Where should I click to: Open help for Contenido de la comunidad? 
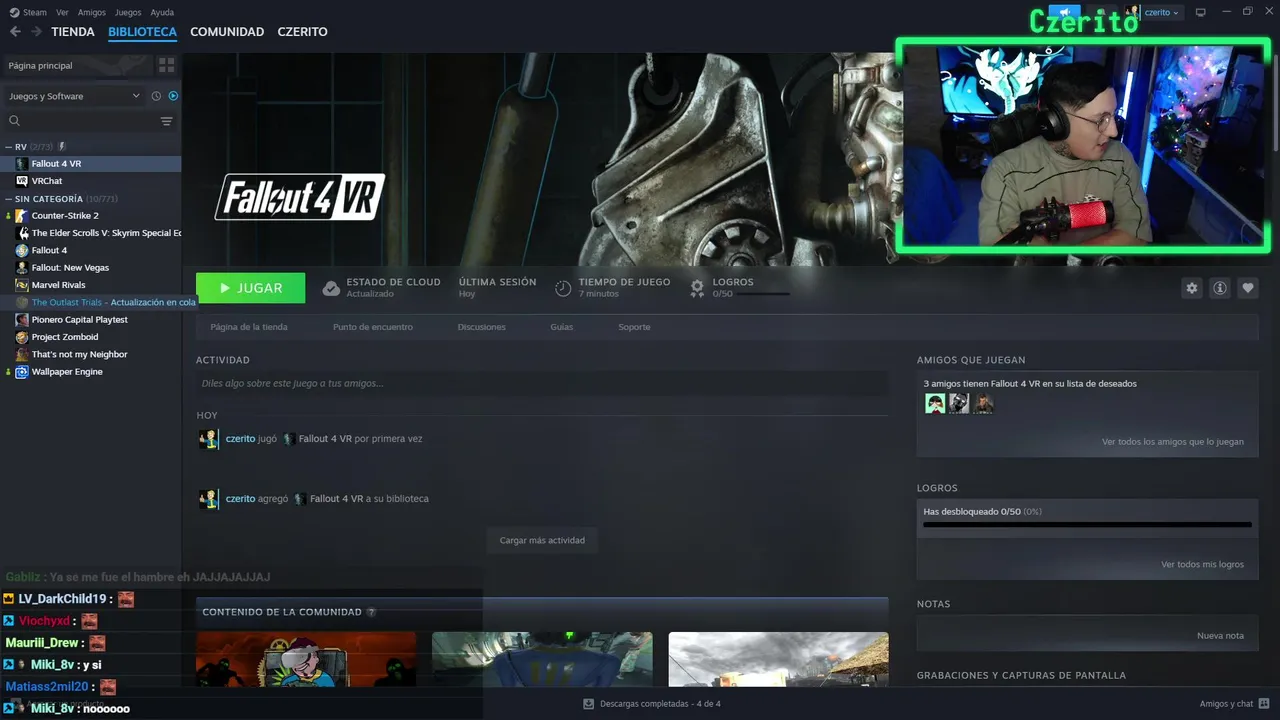[371, 612]
